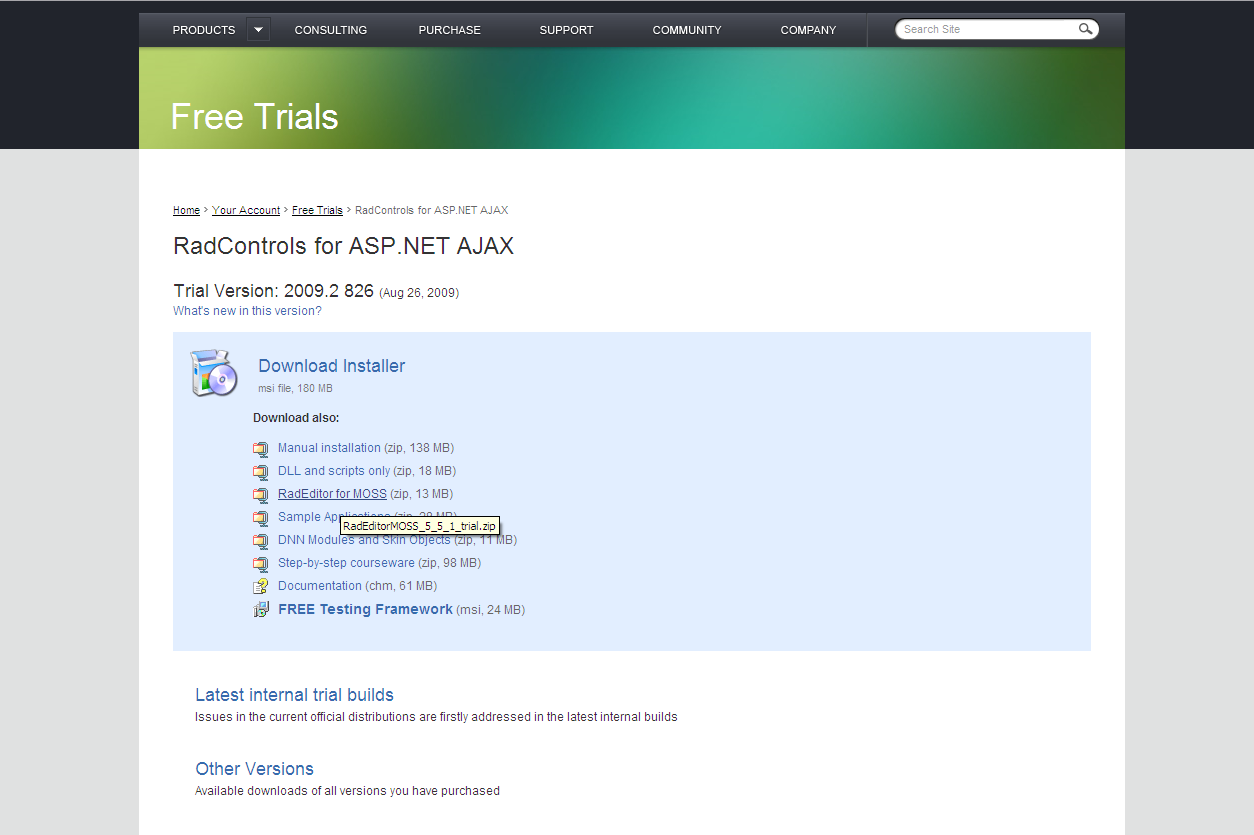Click the zip icon beside RadEditor for MOSS
This screenshot has height=835, width=1254.
coord(261,495)
